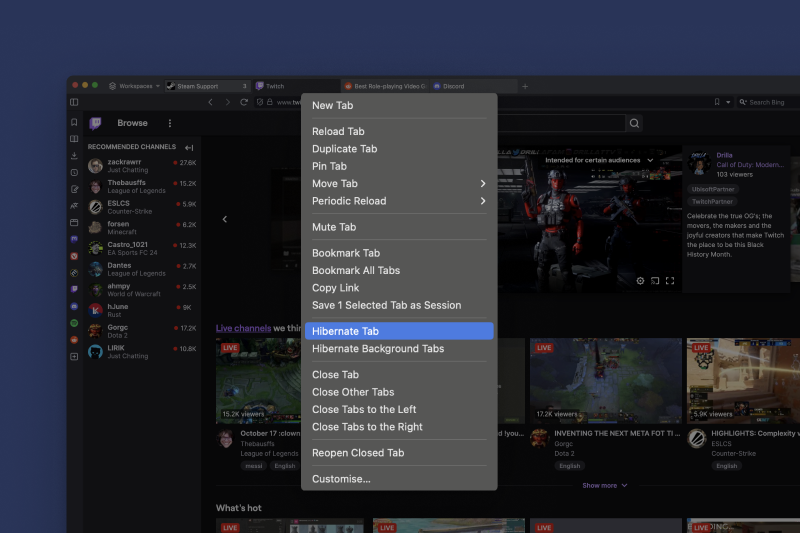Go forward with the browser forward arrow
The width and height of the screenshot is (800, 533).
pos(228,102)
